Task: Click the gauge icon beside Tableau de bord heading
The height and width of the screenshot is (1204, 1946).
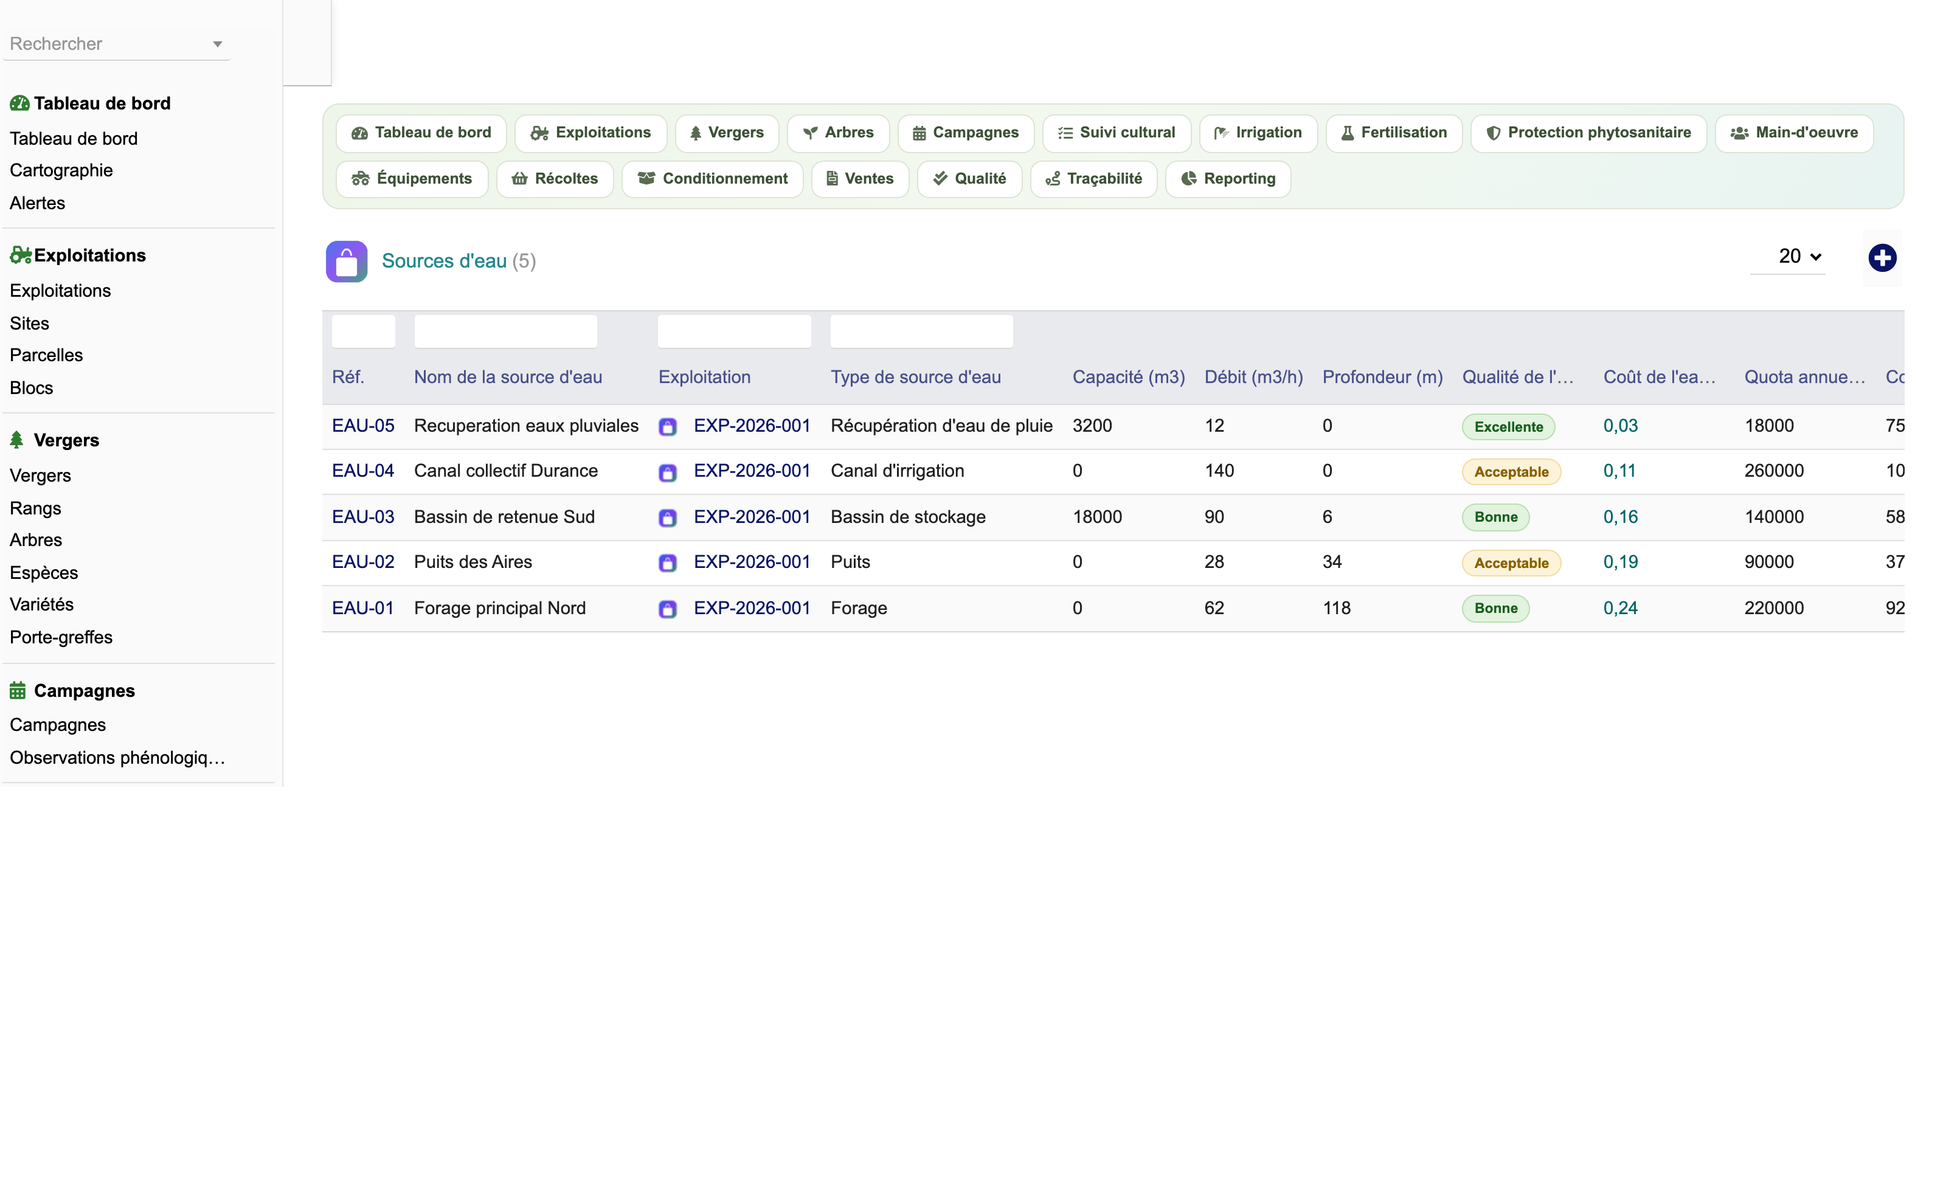Action: point(19,103)
